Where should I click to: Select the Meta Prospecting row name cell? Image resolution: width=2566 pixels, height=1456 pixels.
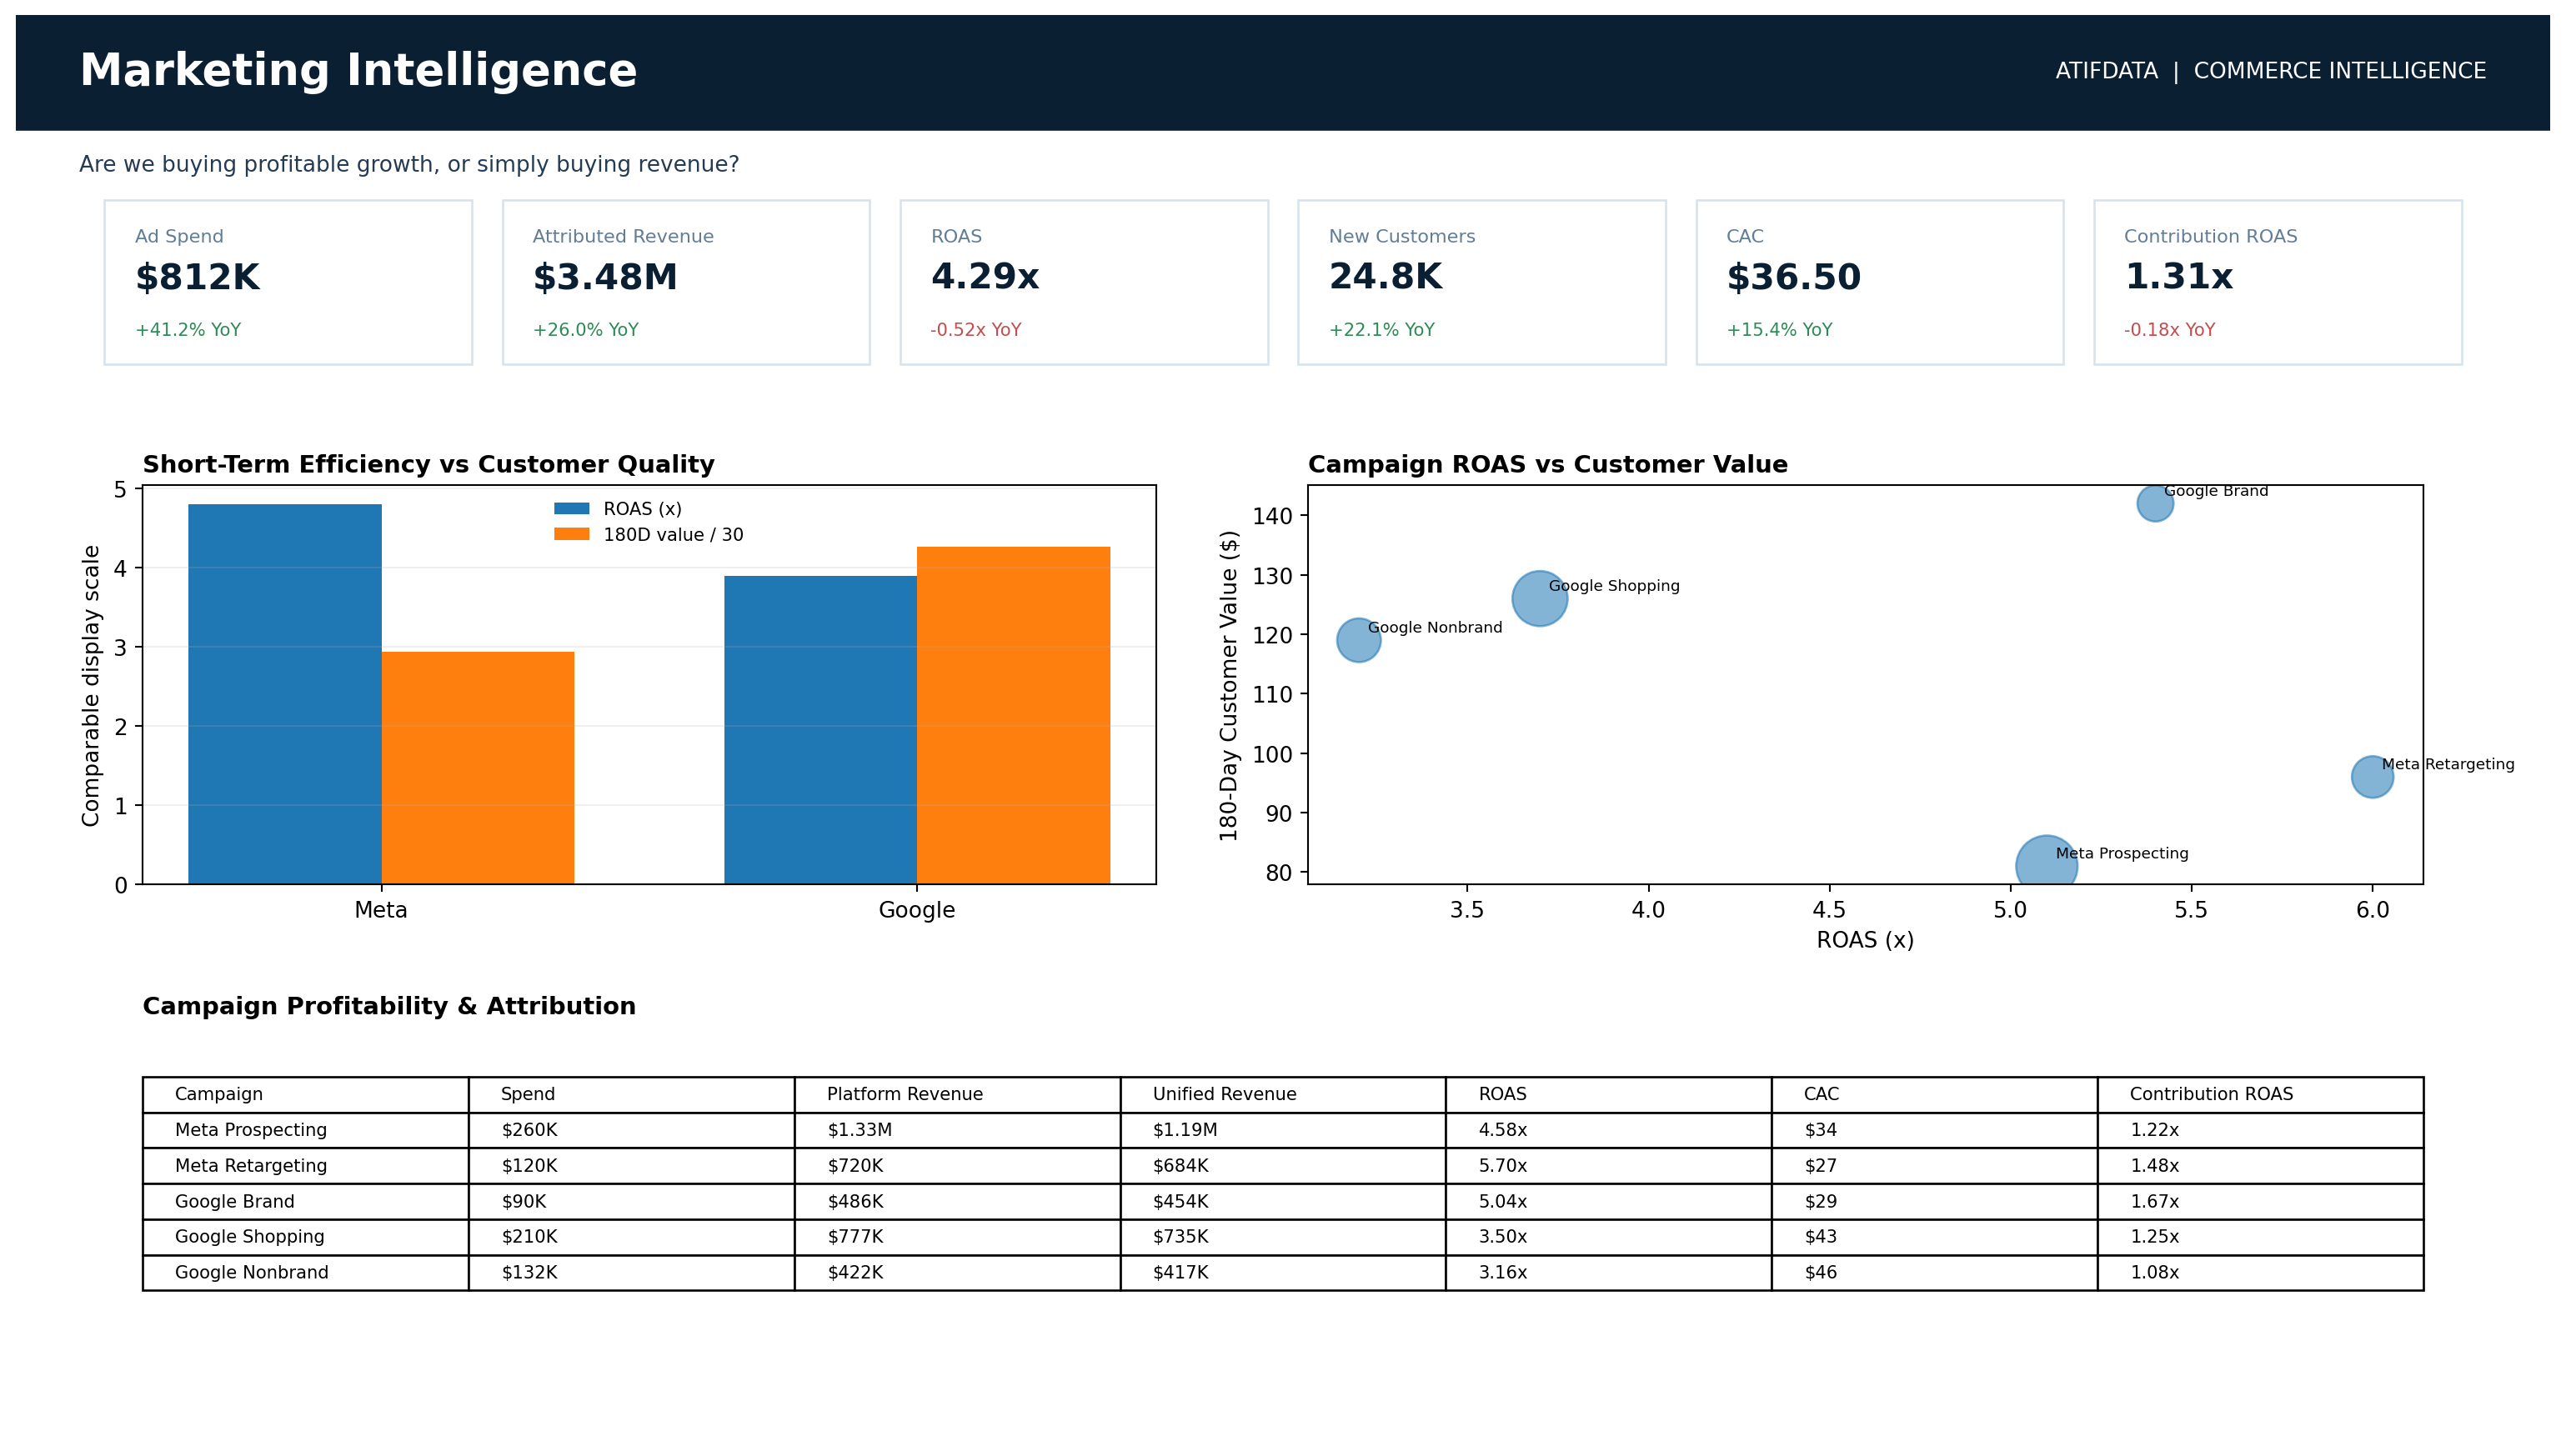pyautogui.click(x=306, y=1131)
